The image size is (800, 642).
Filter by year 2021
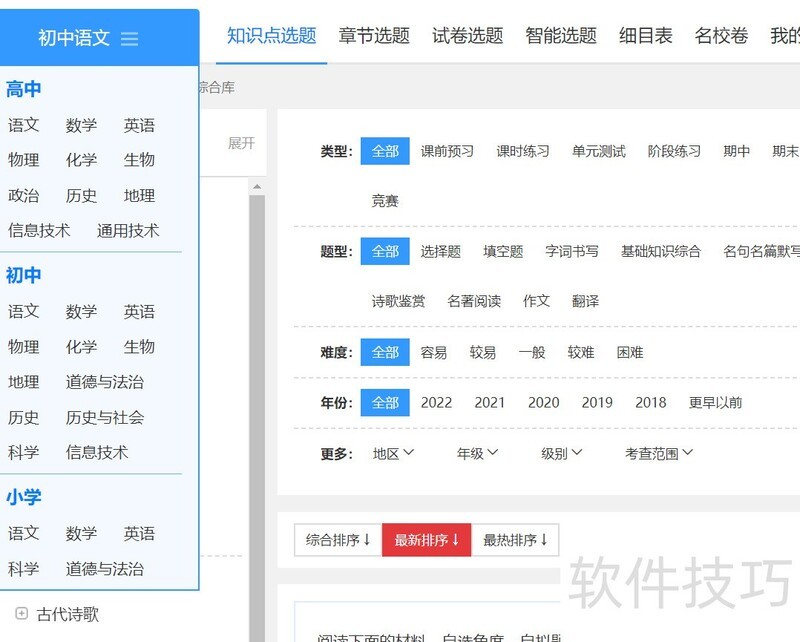(490, 402)
